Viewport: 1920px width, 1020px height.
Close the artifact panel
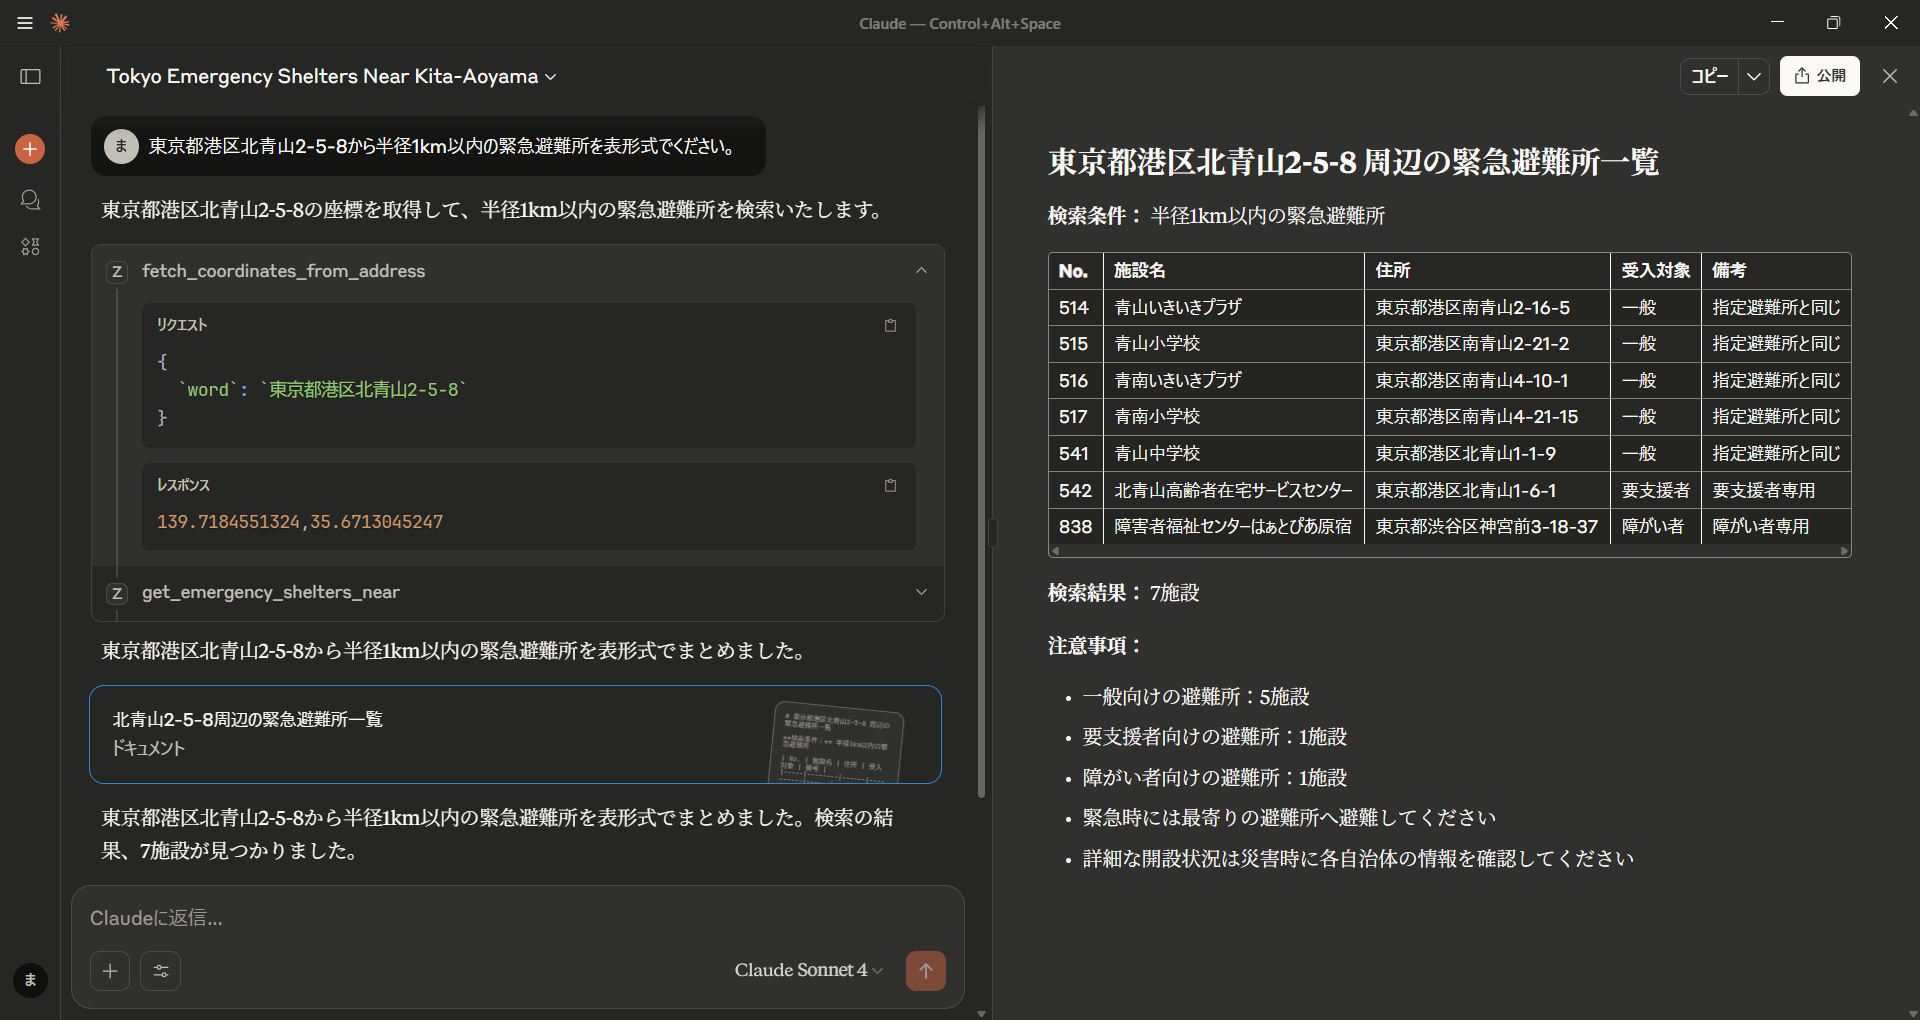click(1890, 76)
